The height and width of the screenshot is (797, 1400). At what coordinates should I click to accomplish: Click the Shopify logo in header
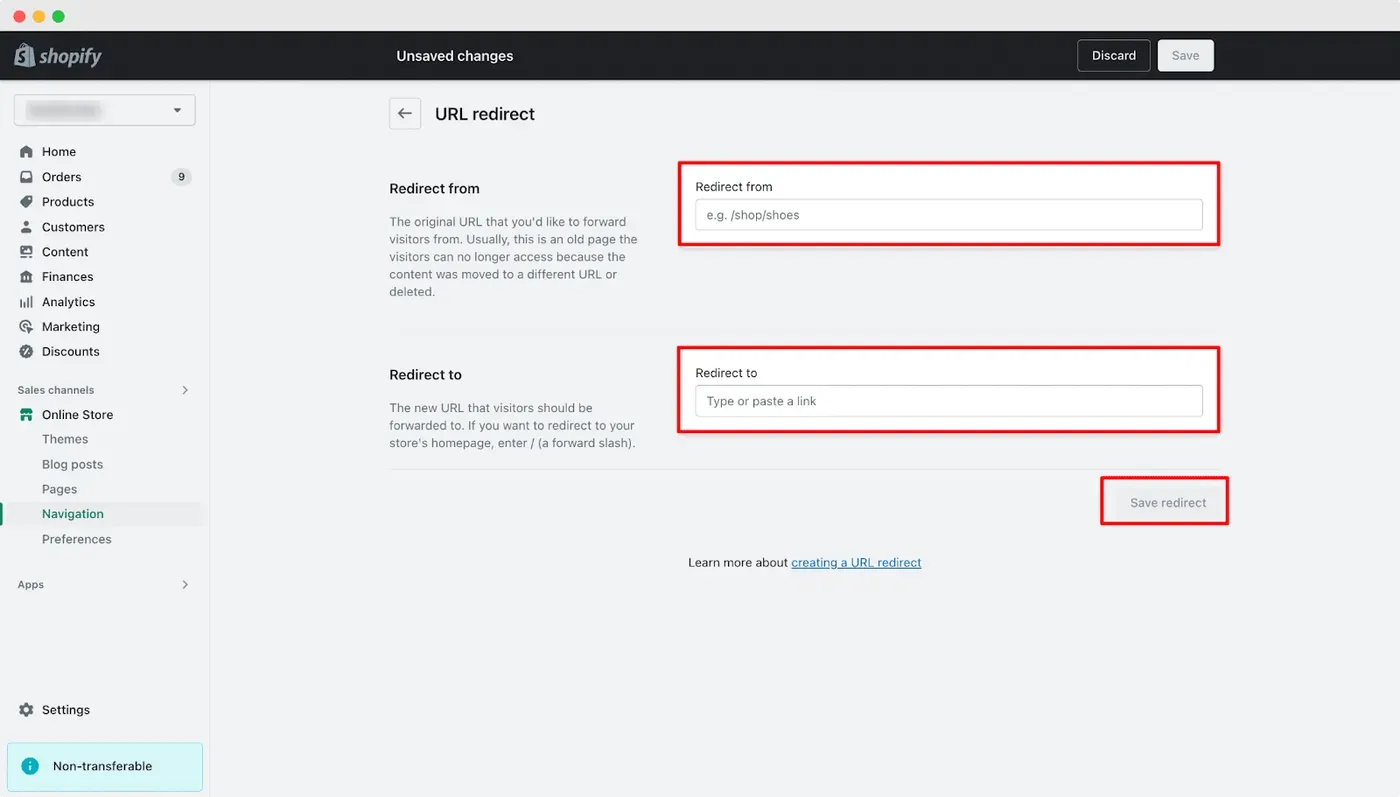click(58, 56)
